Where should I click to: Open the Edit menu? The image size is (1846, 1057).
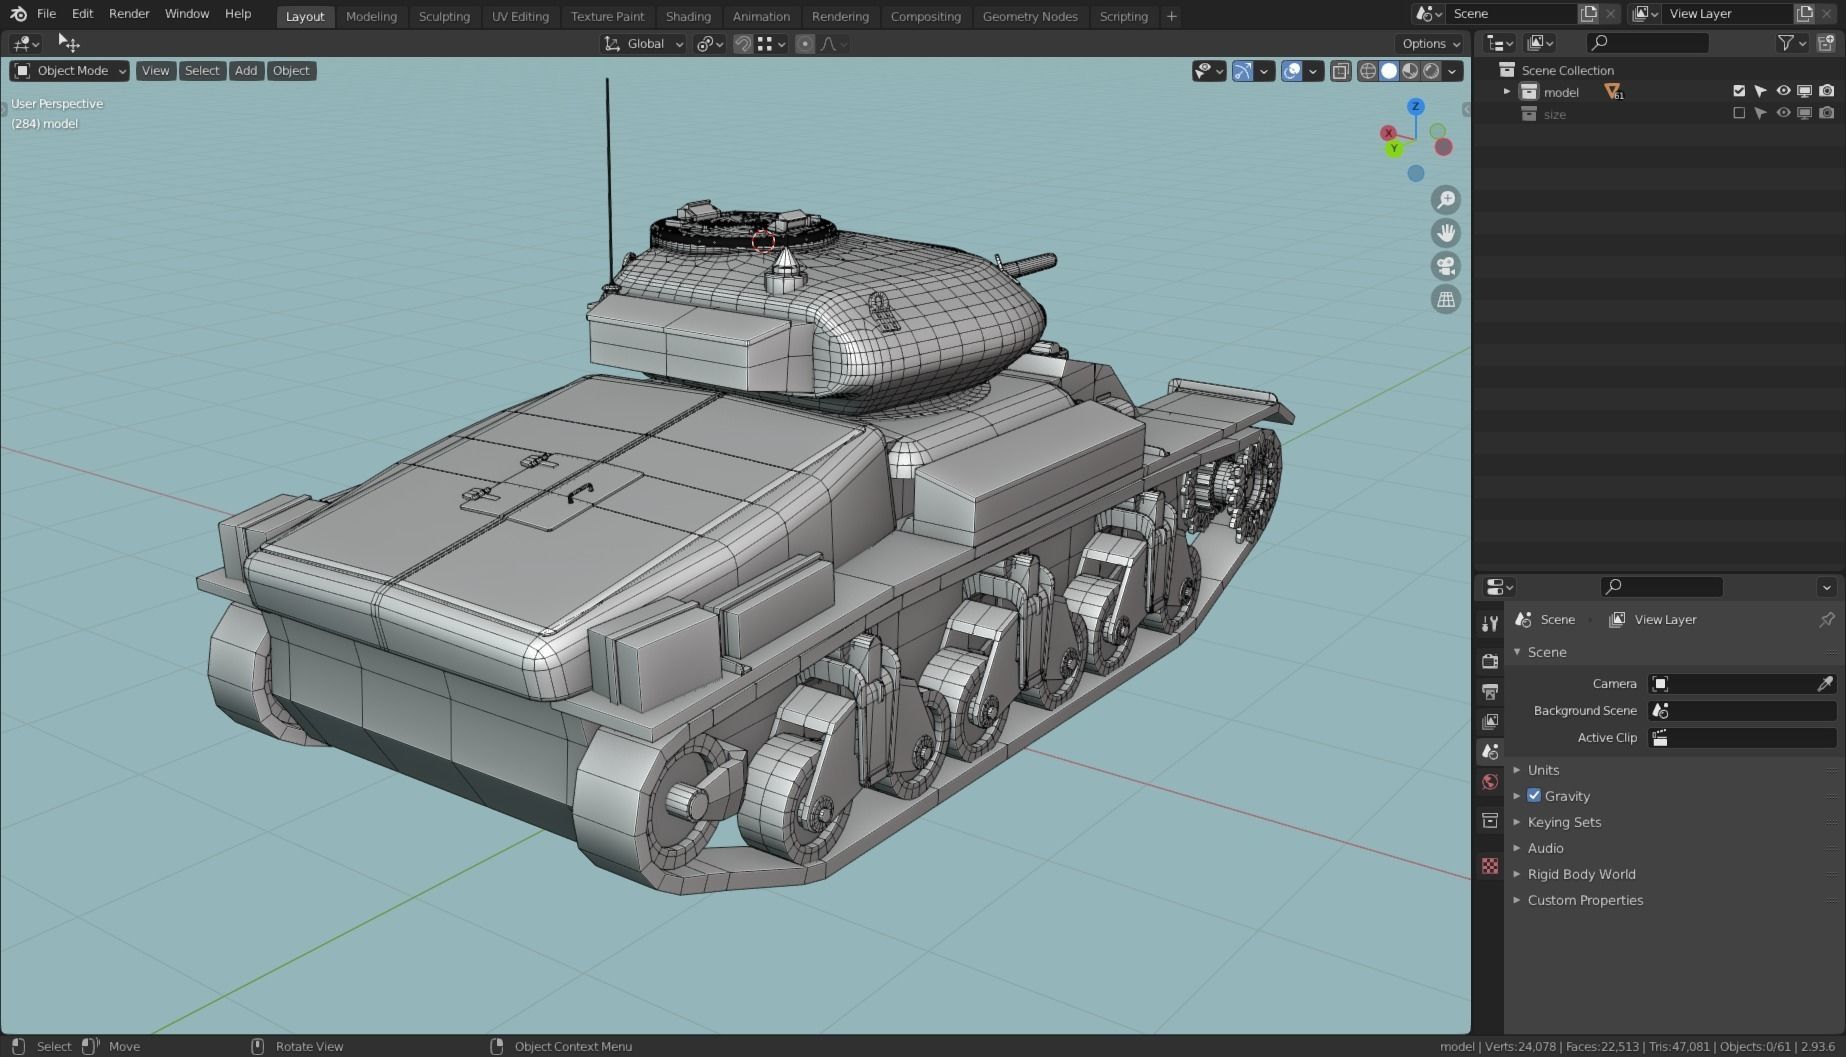pyautogui.click(x=82, y=14)
